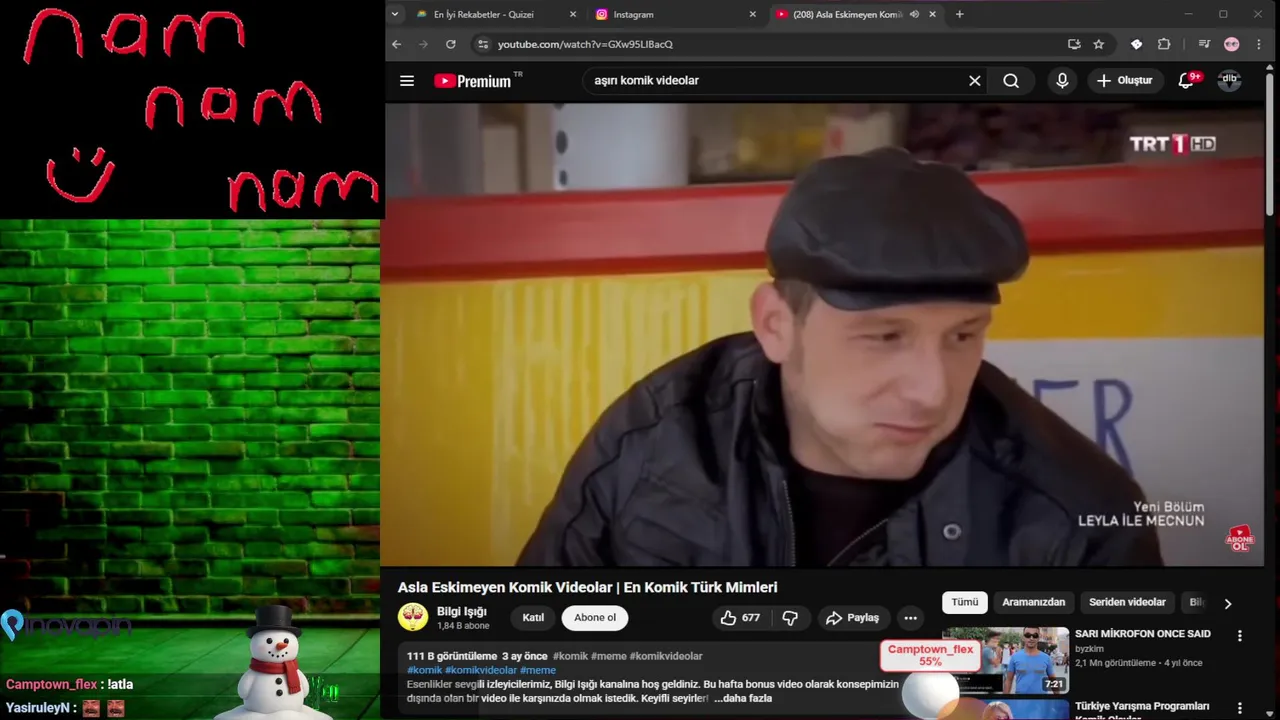The width and height of the screenshot is (1280, 720).
Task: Open the YouTube account avatar menu
Action: pyautogui.click(x=1230, y=81)
